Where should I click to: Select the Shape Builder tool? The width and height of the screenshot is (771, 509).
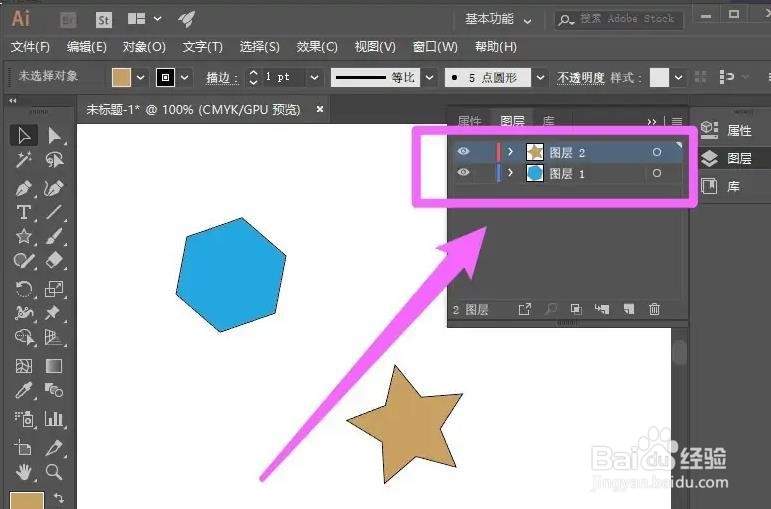click(x=24, y=337)
